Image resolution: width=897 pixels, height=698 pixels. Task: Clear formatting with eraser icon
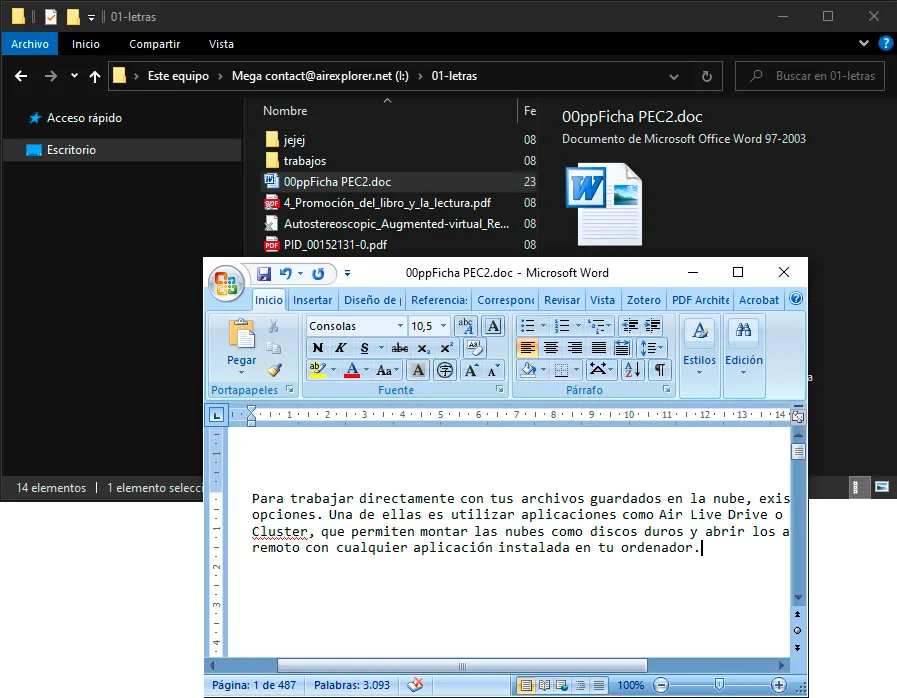[x=475, y=347]
